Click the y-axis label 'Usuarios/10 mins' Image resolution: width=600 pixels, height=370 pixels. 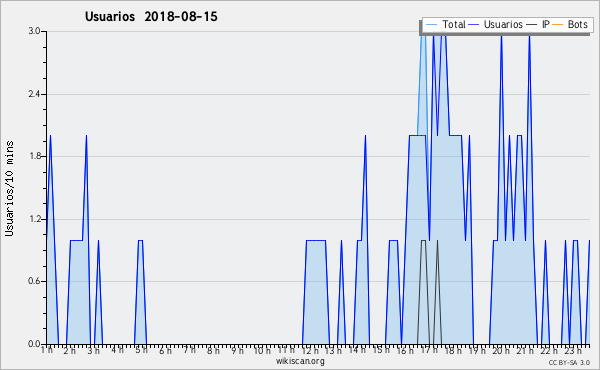[x=9, y=188]
